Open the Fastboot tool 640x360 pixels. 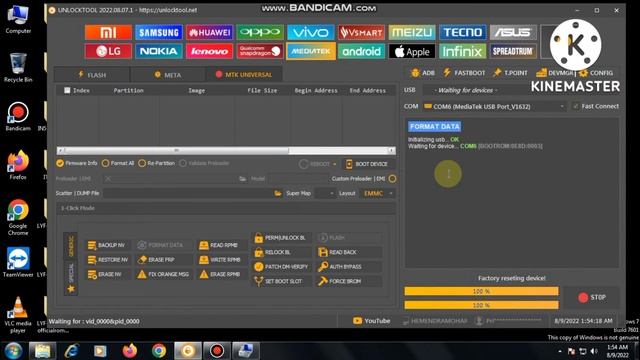click(x=464, y=73)
